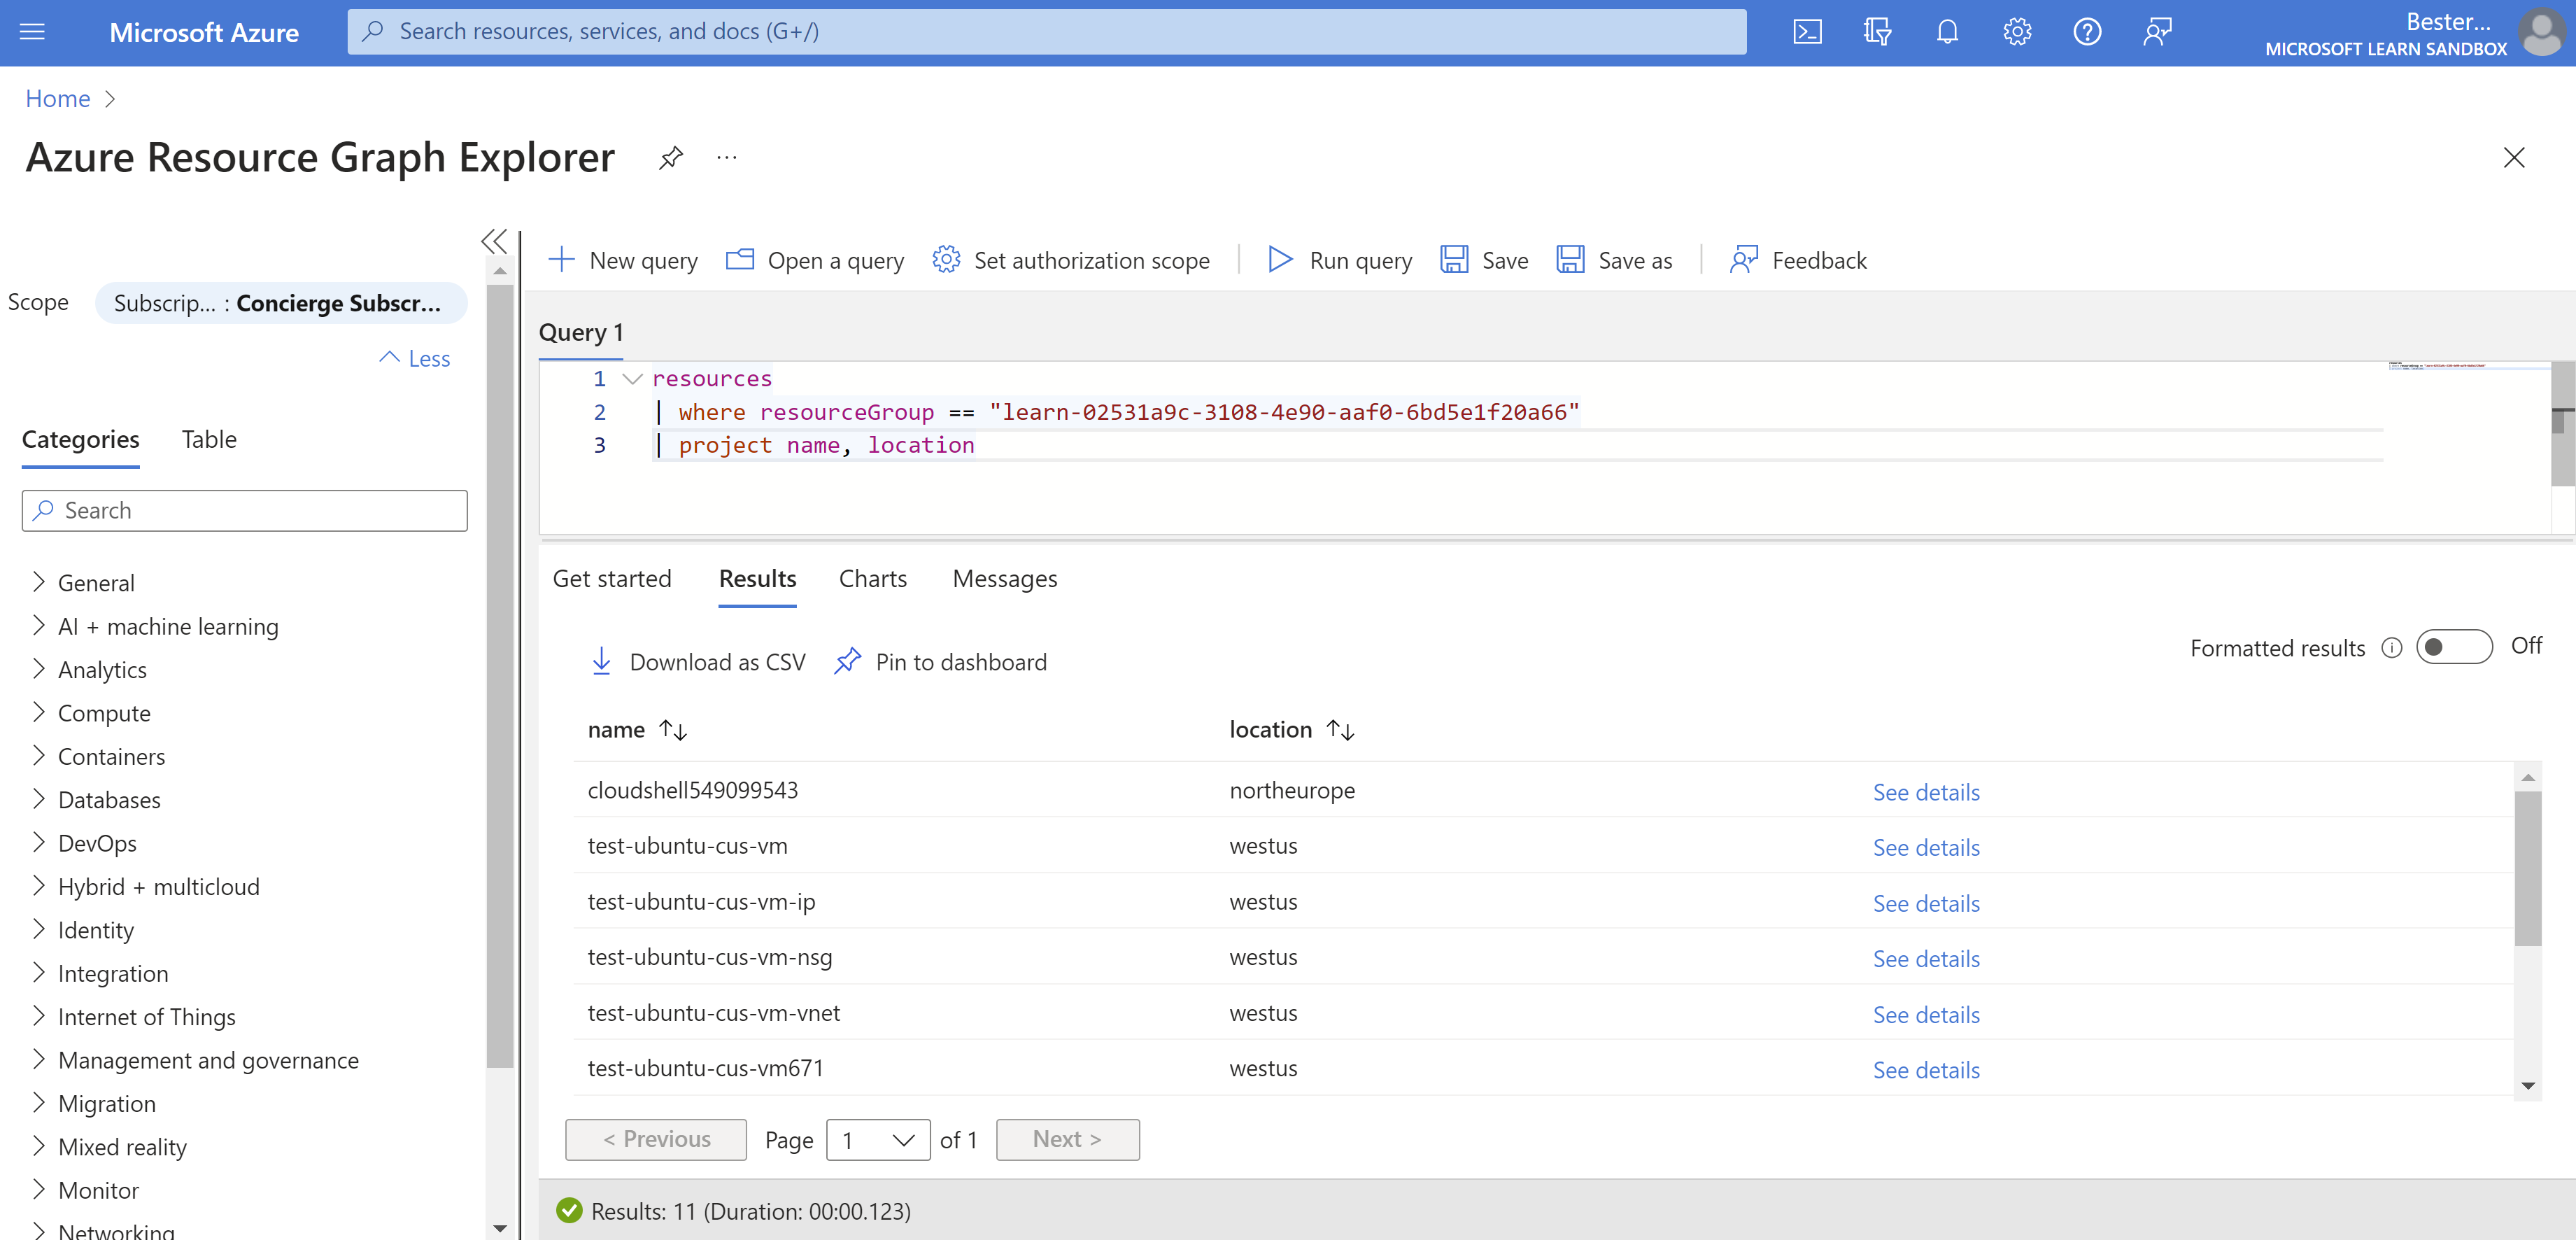The image size is (2576, 1240).
Task: Select the Query 1 tab
Action: coord(580,332)
